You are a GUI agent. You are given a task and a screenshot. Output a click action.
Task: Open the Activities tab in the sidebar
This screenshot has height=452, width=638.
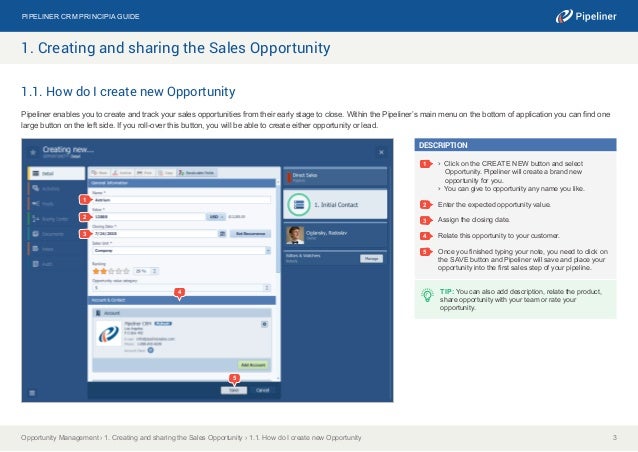pos(56,188)
